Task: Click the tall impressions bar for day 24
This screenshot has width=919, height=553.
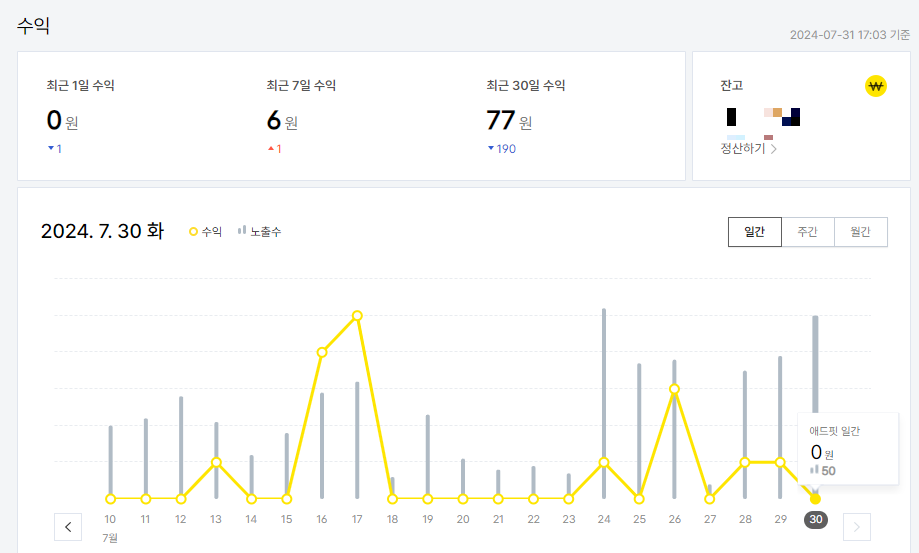Action: click(x=604, y=404)
